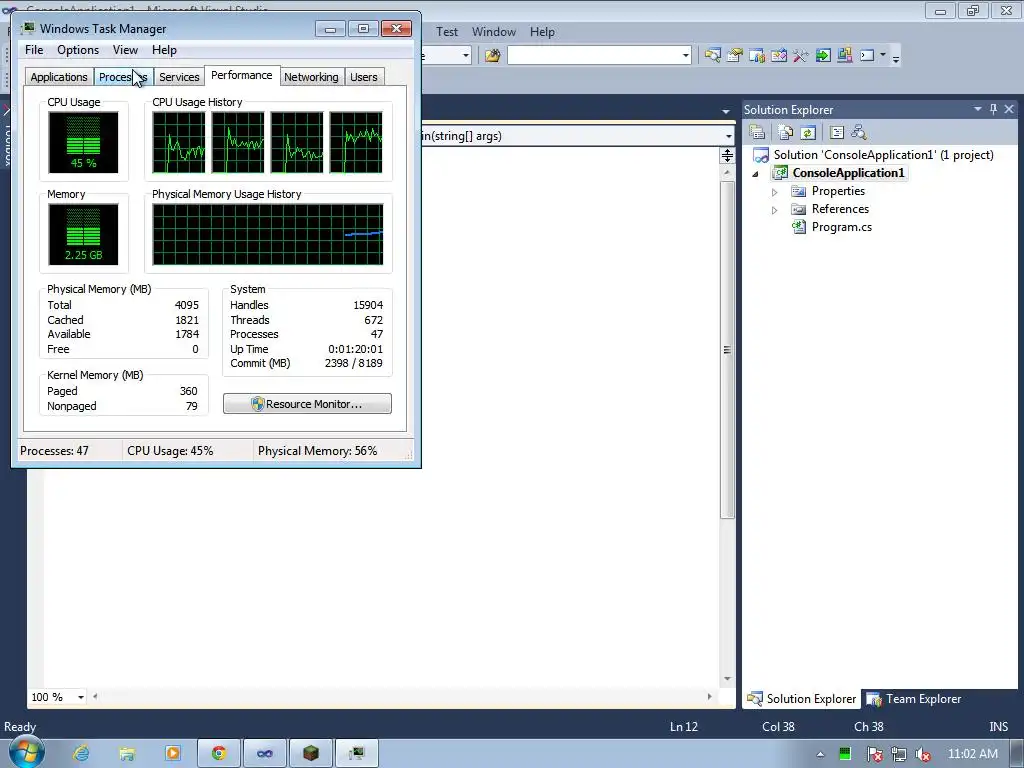Select the Performance tab in Task Manager
The image size is (1024, 768).
tap(242, 75)
